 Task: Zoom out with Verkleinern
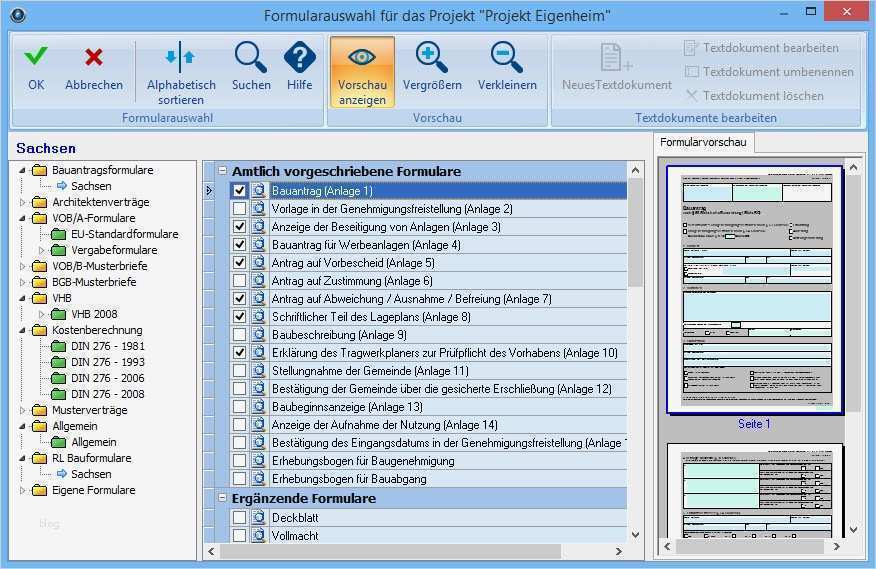coord(507,67)
